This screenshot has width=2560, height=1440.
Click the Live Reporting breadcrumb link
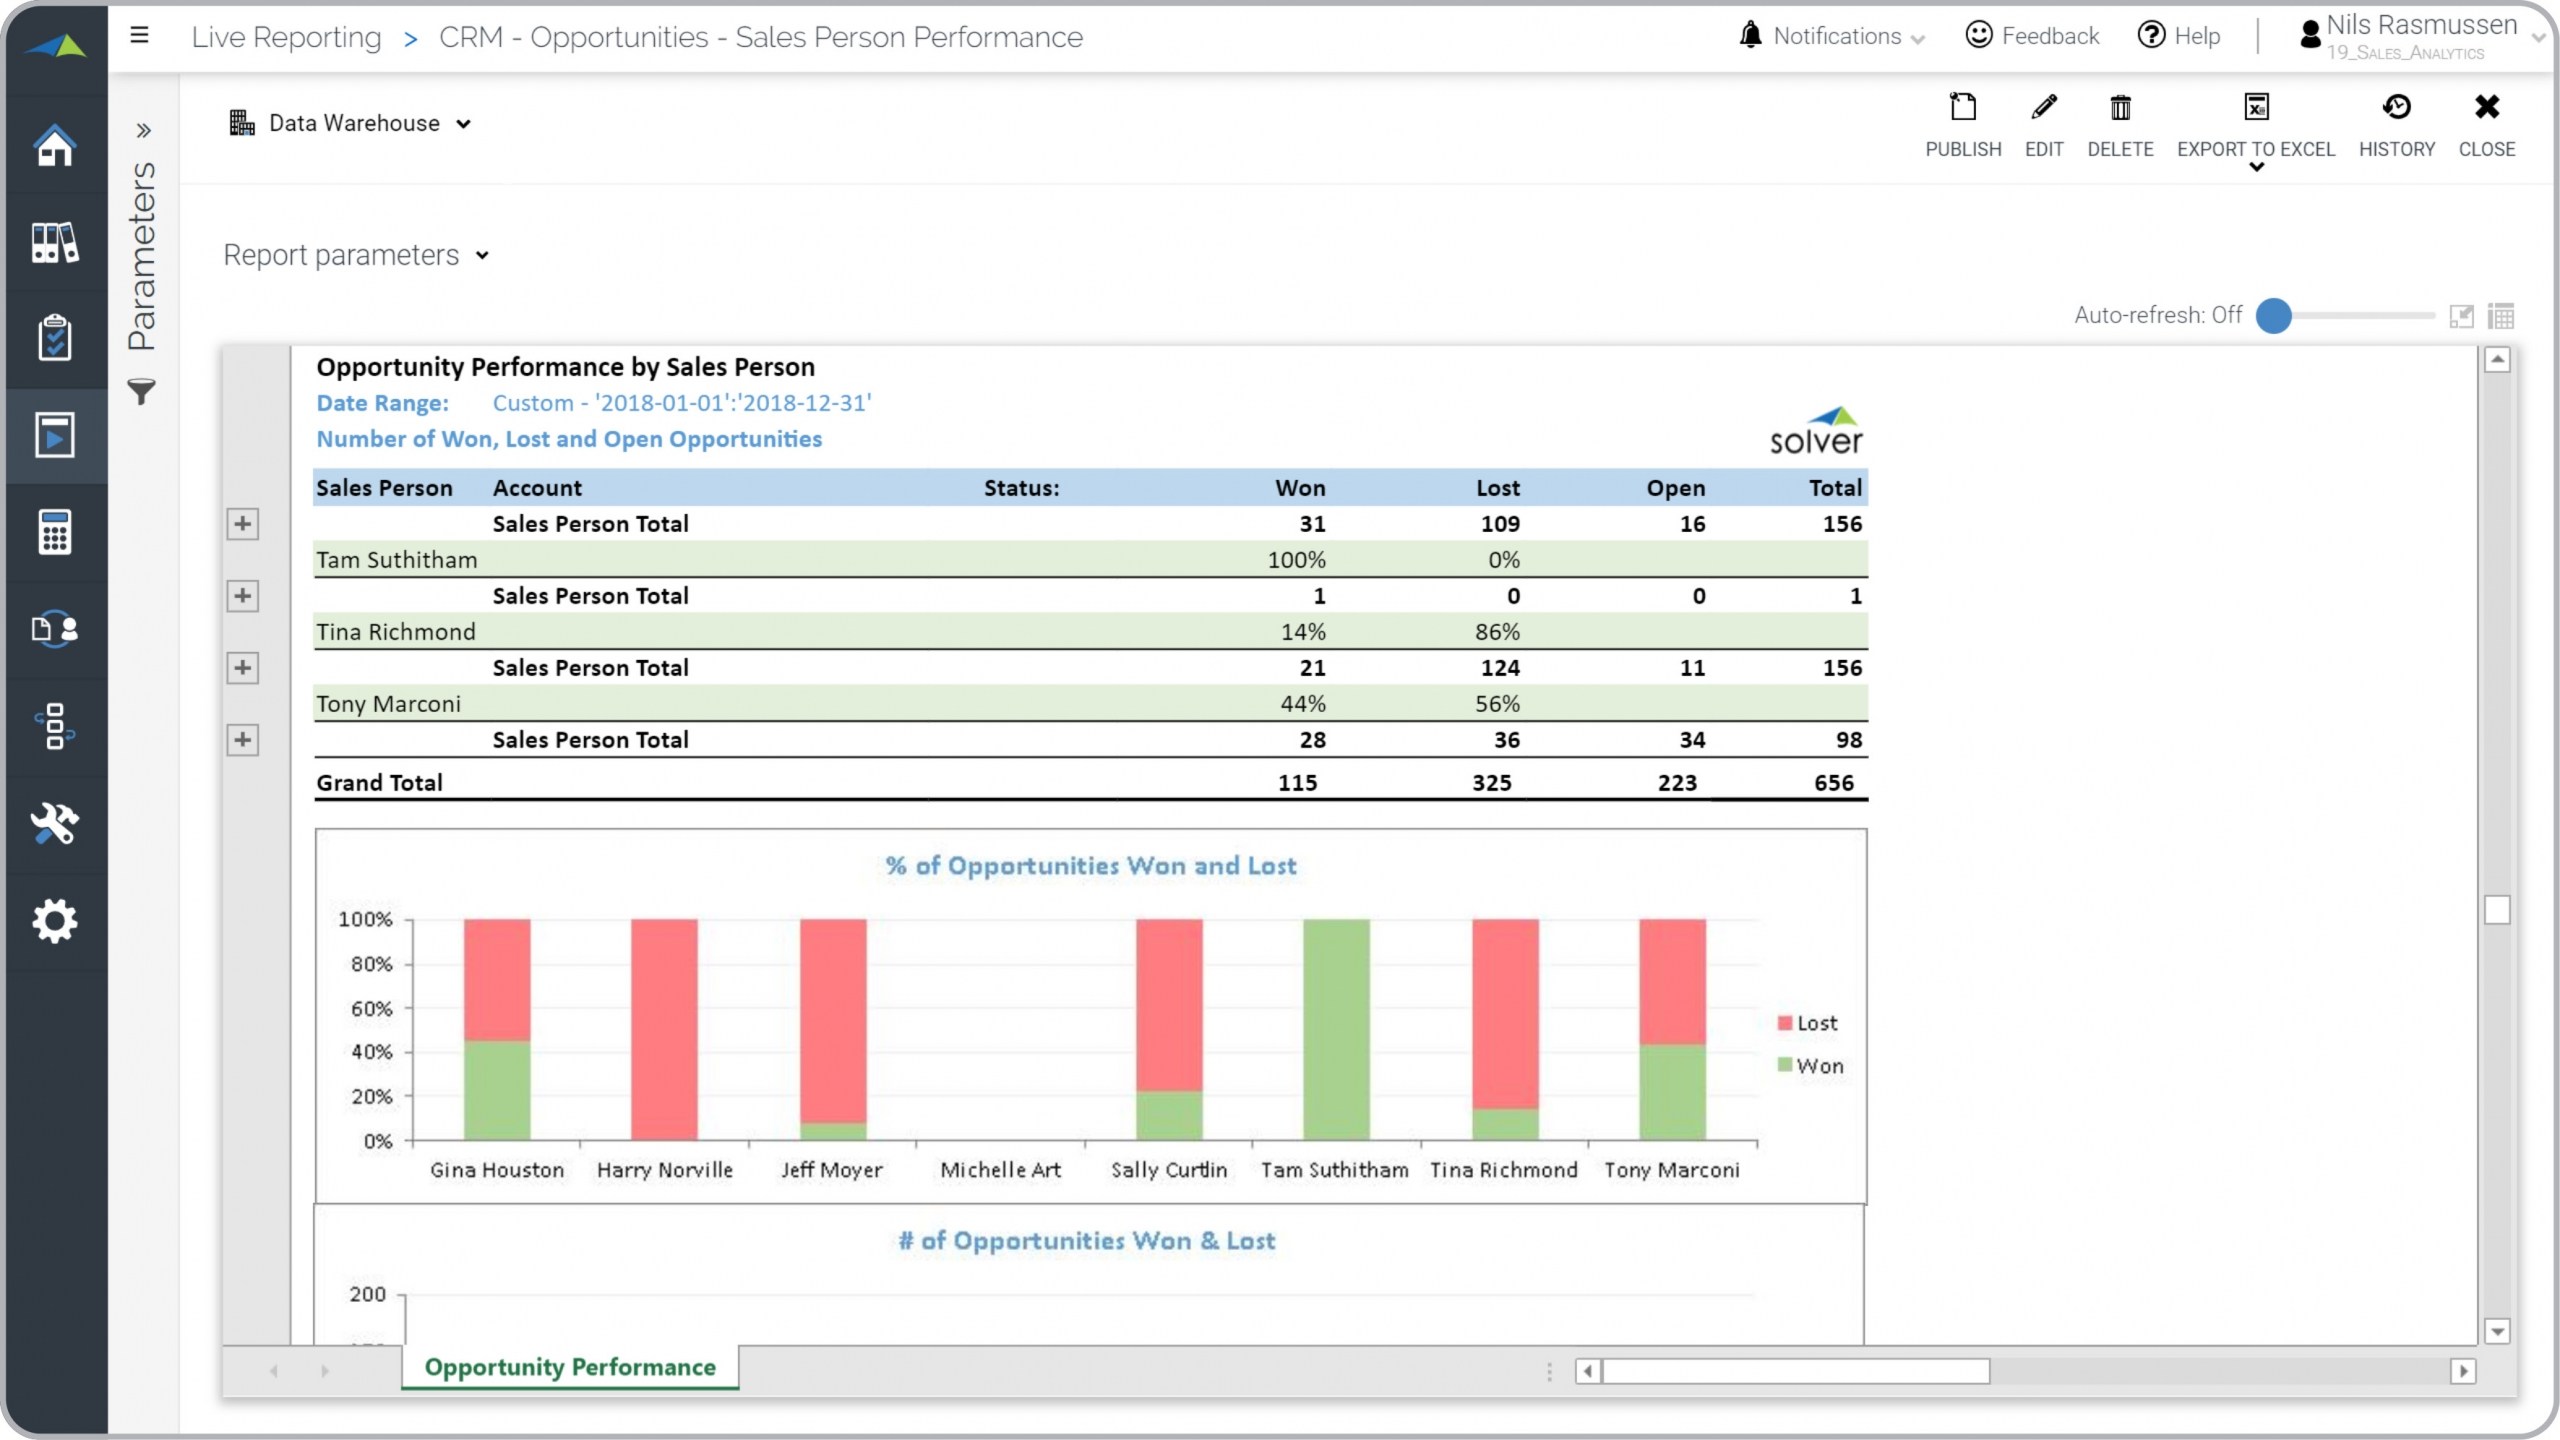(x=286, y=38)
